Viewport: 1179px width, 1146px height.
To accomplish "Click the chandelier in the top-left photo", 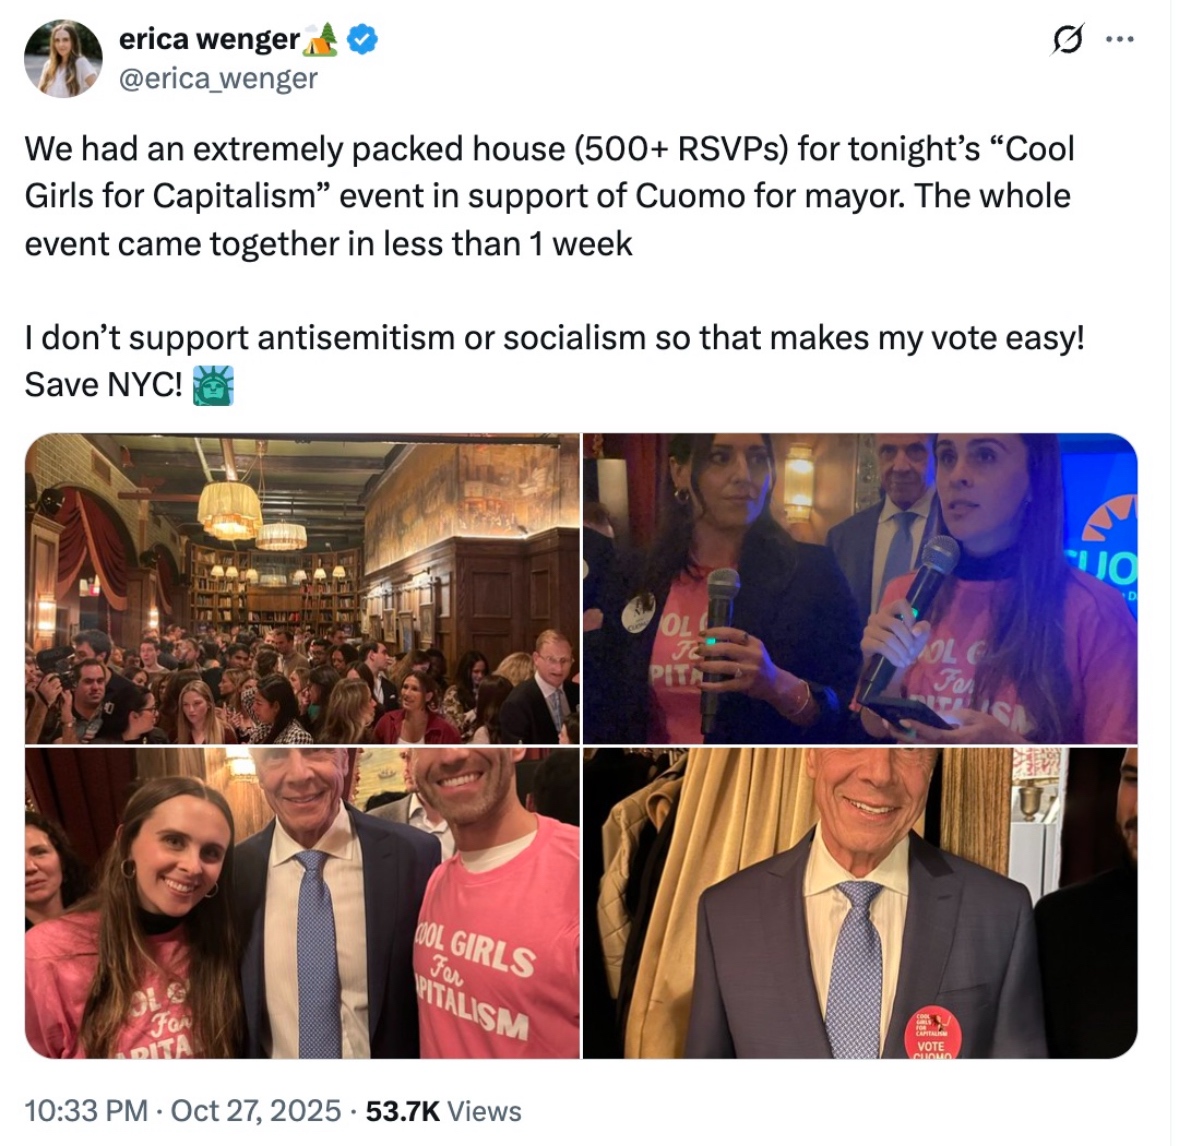I will click(230, 510).
